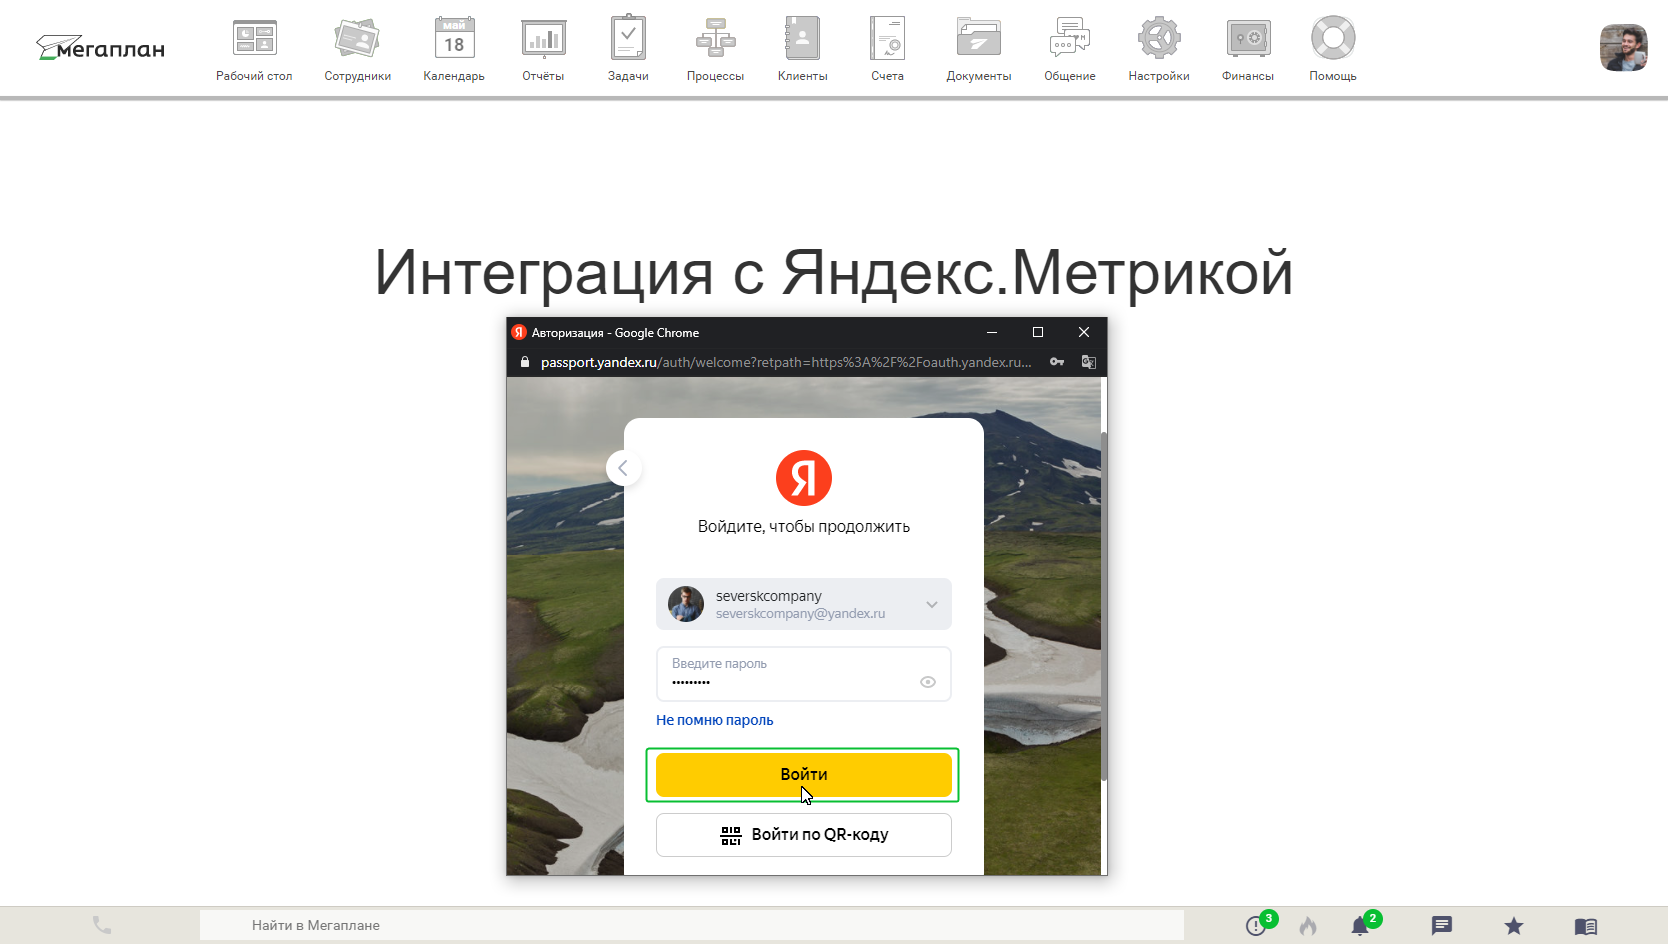The image size is (1668, 944).
Task: Click the Войти по QR-коду button
Action: (803, 835)
